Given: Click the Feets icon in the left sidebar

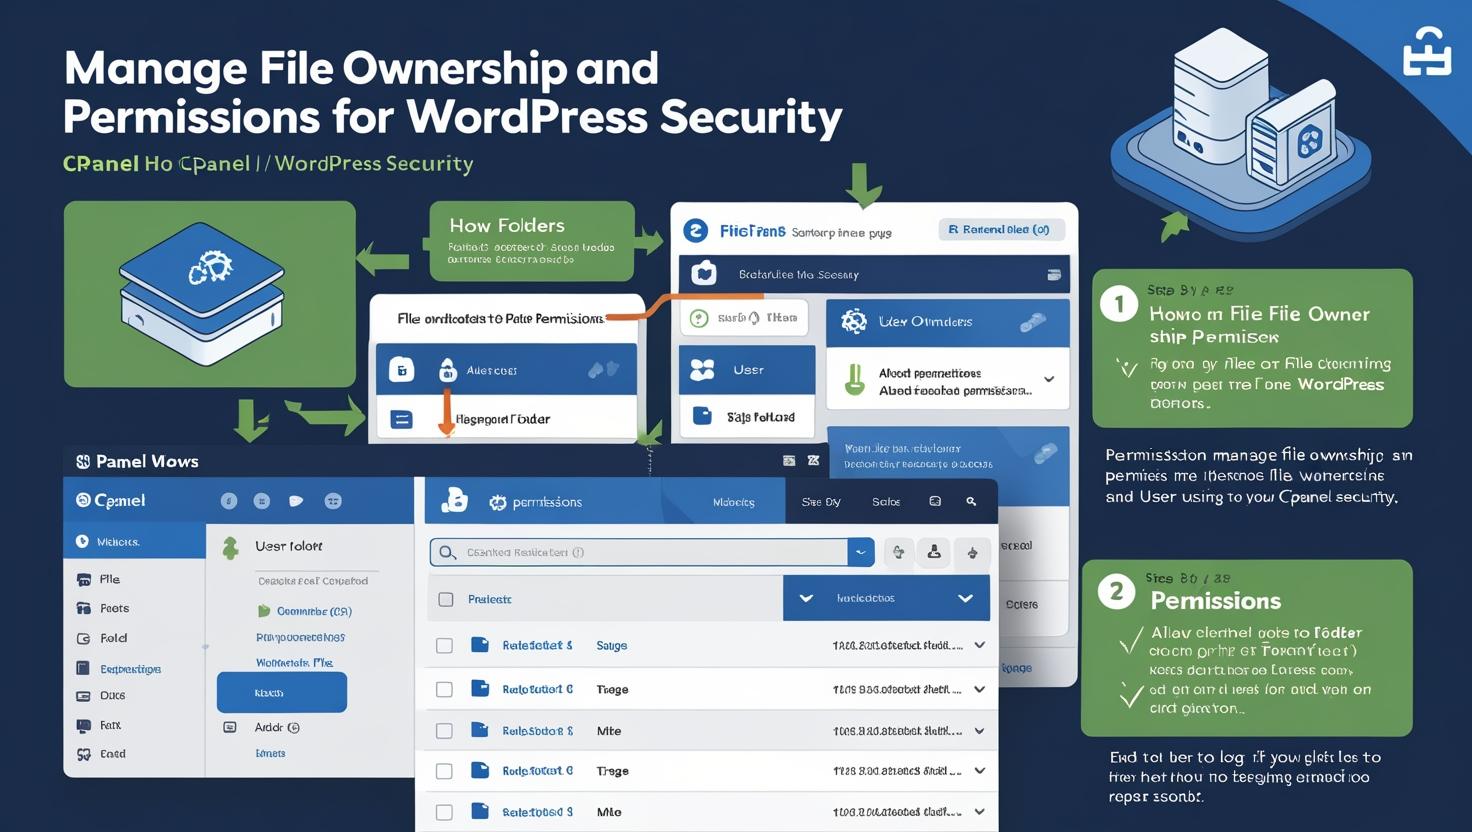Looking at the screenshot, I should pos(84,608).
